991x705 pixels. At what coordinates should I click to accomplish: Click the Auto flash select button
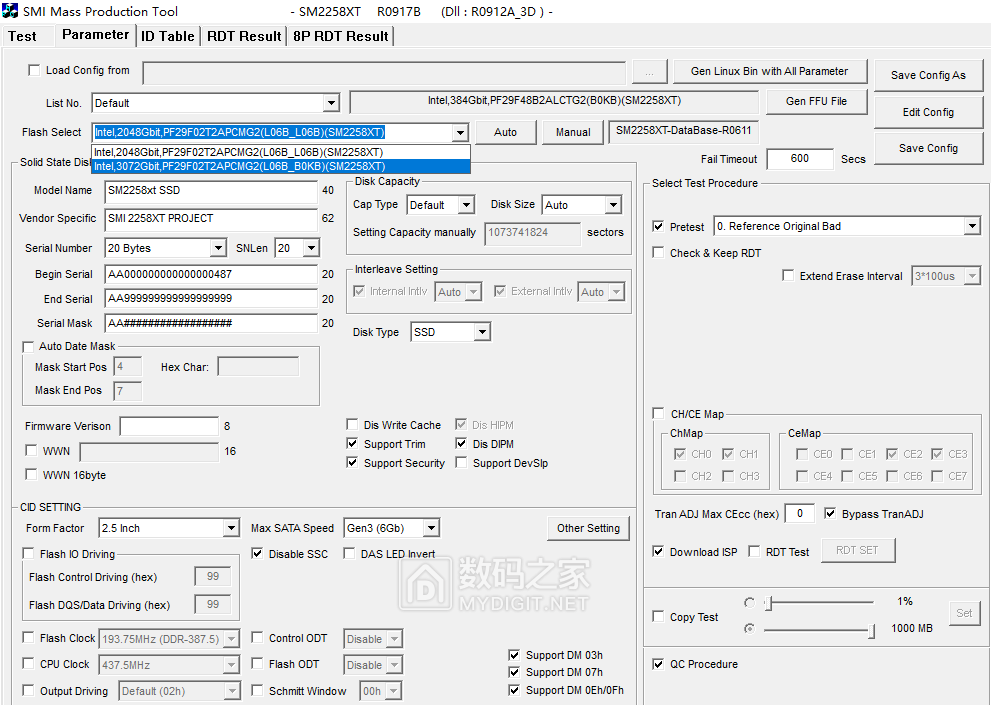[506, 132]
